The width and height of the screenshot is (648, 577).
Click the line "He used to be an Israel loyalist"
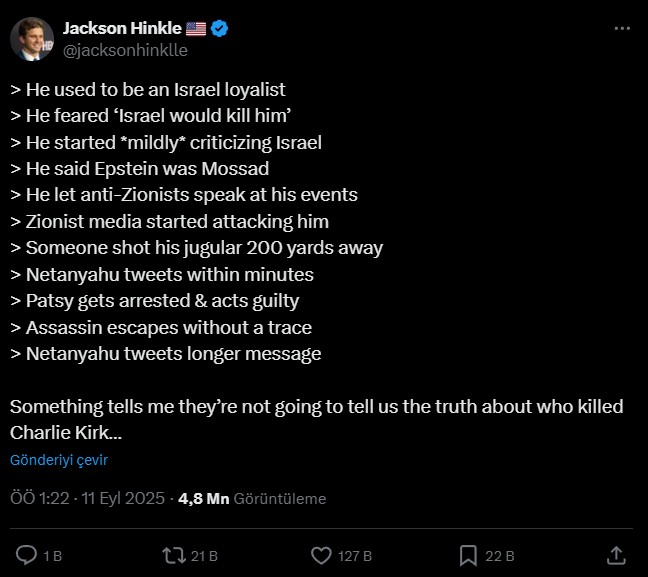coord(148,90)
